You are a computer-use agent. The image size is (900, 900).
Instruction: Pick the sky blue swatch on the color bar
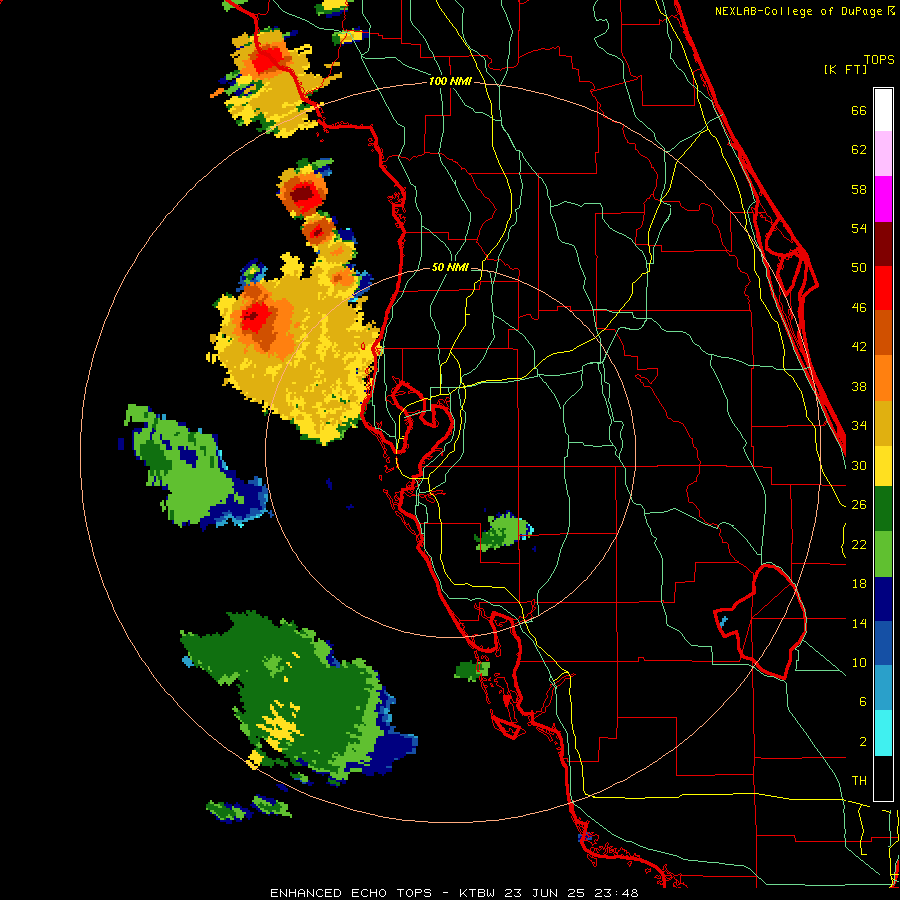click(x=883, y=688)
